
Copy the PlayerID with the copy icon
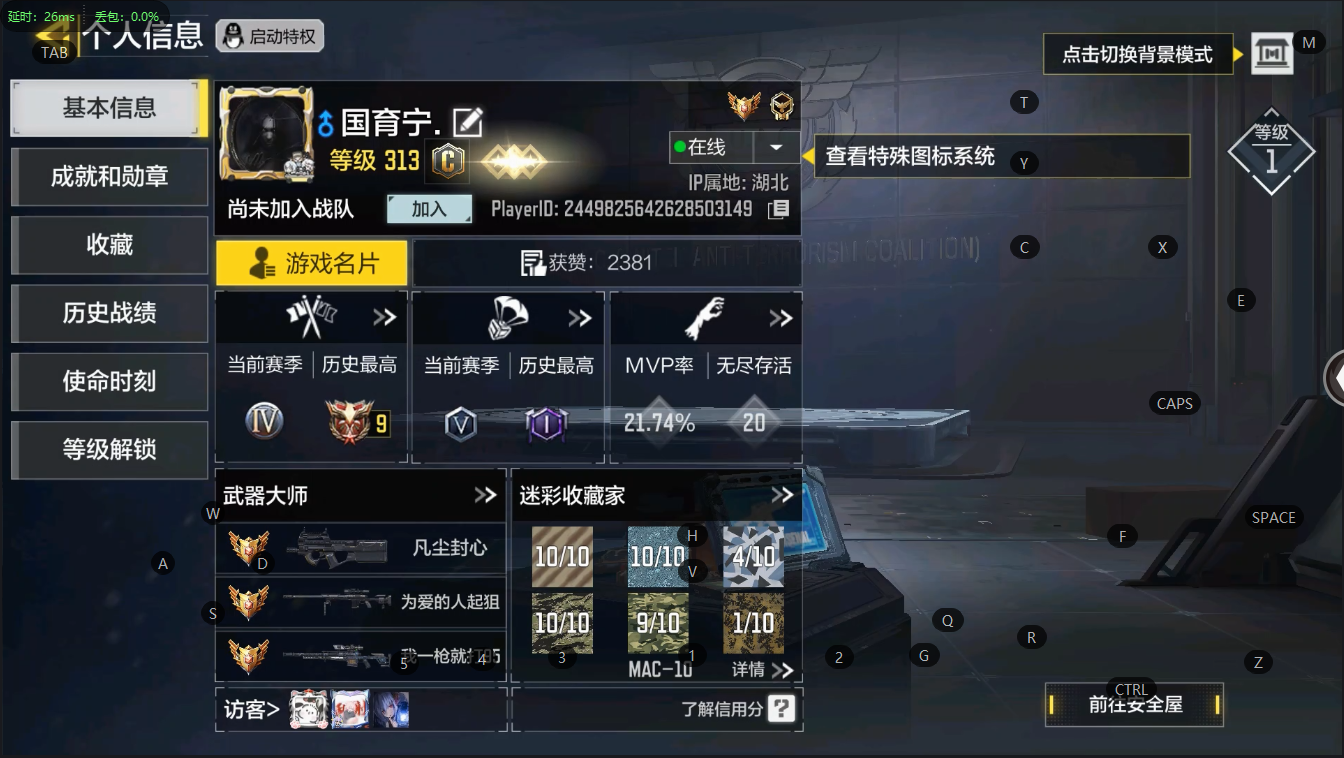[778, 209]
